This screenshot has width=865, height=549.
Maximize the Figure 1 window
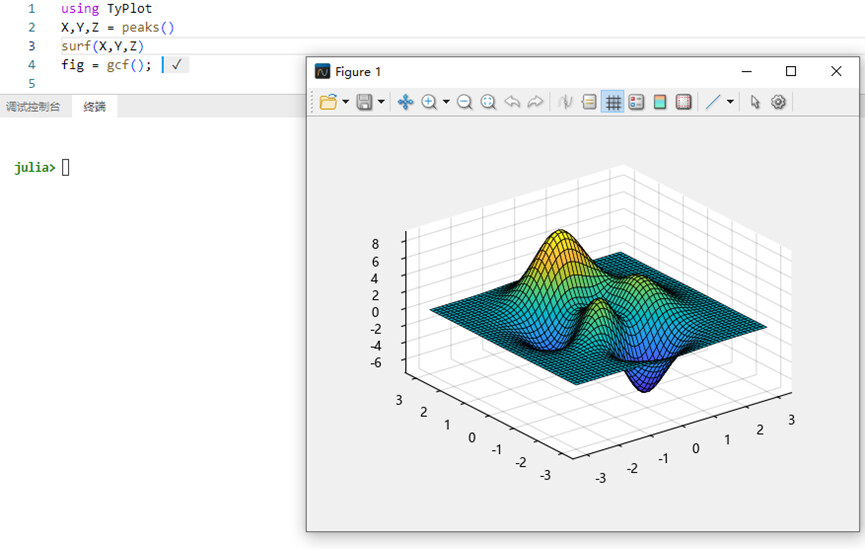coord(791,71)
